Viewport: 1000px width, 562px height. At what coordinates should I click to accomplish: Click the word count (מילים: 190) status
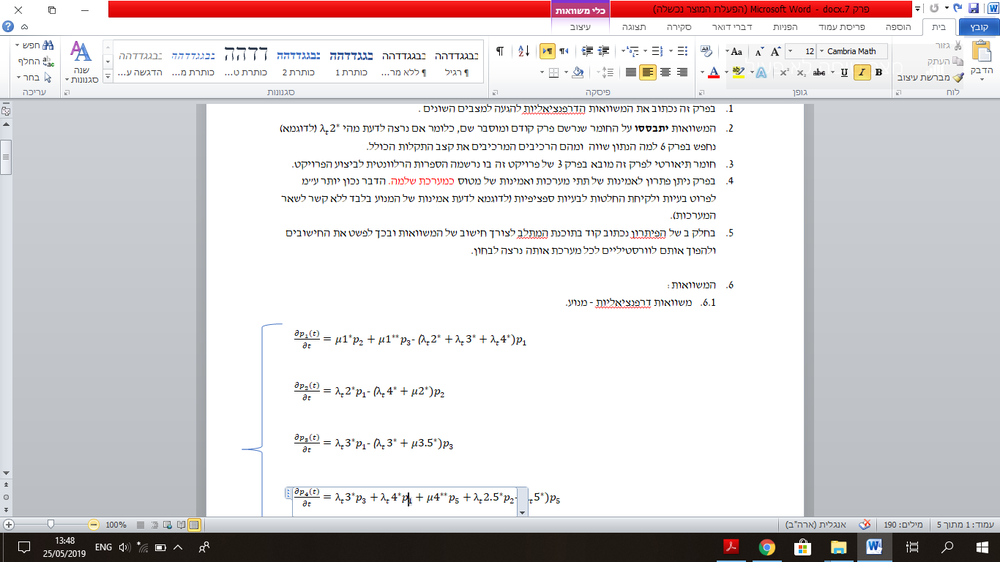(904, 524)
